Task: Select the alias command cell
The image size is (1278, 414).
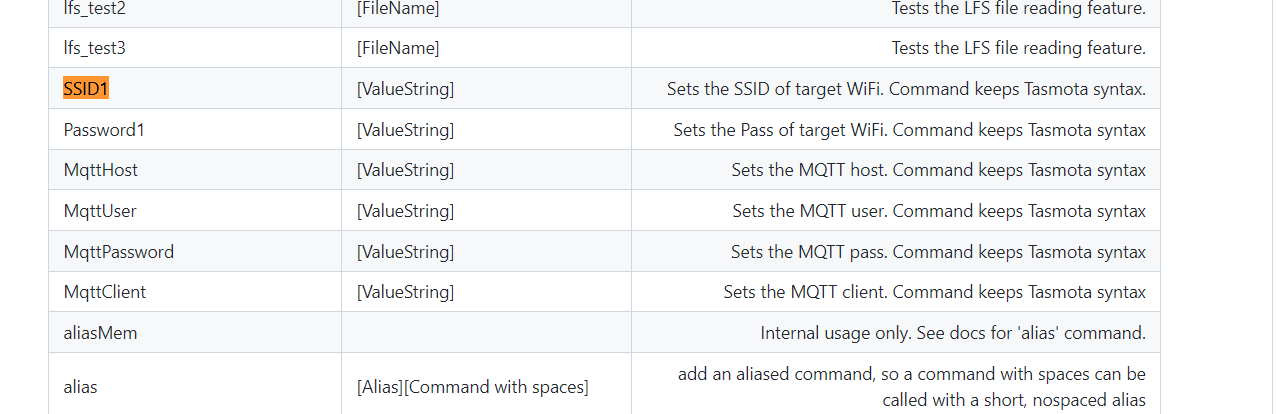Action: 195,386
